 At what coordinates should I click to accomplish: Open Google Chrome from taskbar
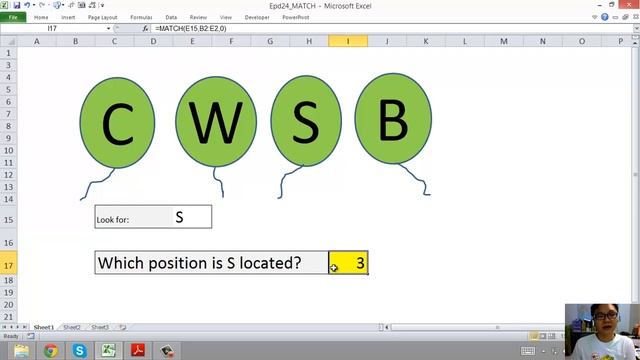tap(51, 351)
